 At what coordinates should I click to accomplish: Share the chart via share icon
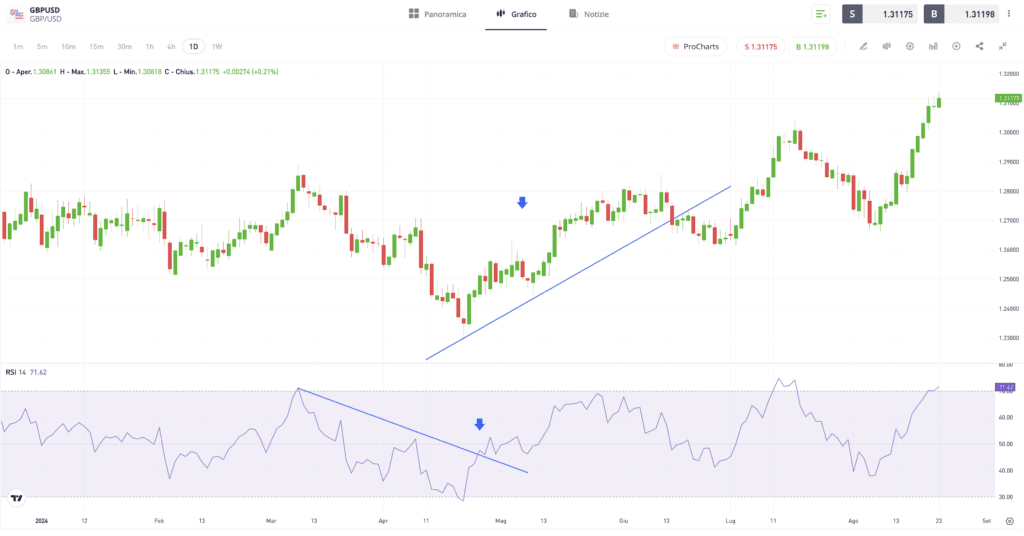pos(980,46)
